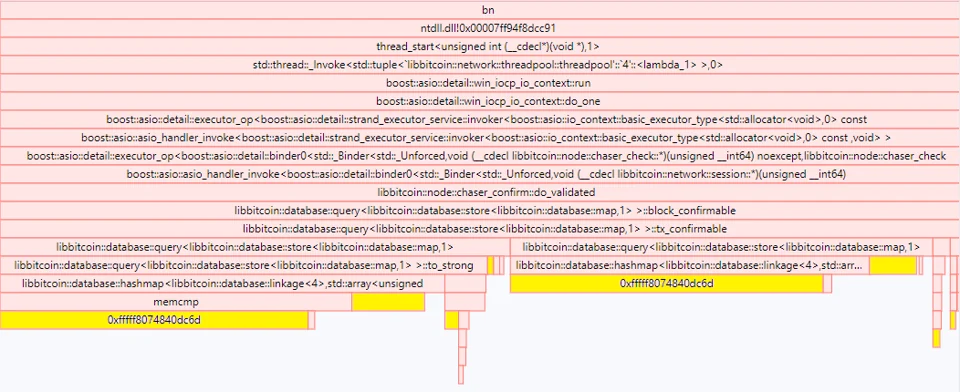Click the ntdll.dll!0x00007ff94f8dcc91 frame
The image size is (960, 392).
[x=480, y=28]
